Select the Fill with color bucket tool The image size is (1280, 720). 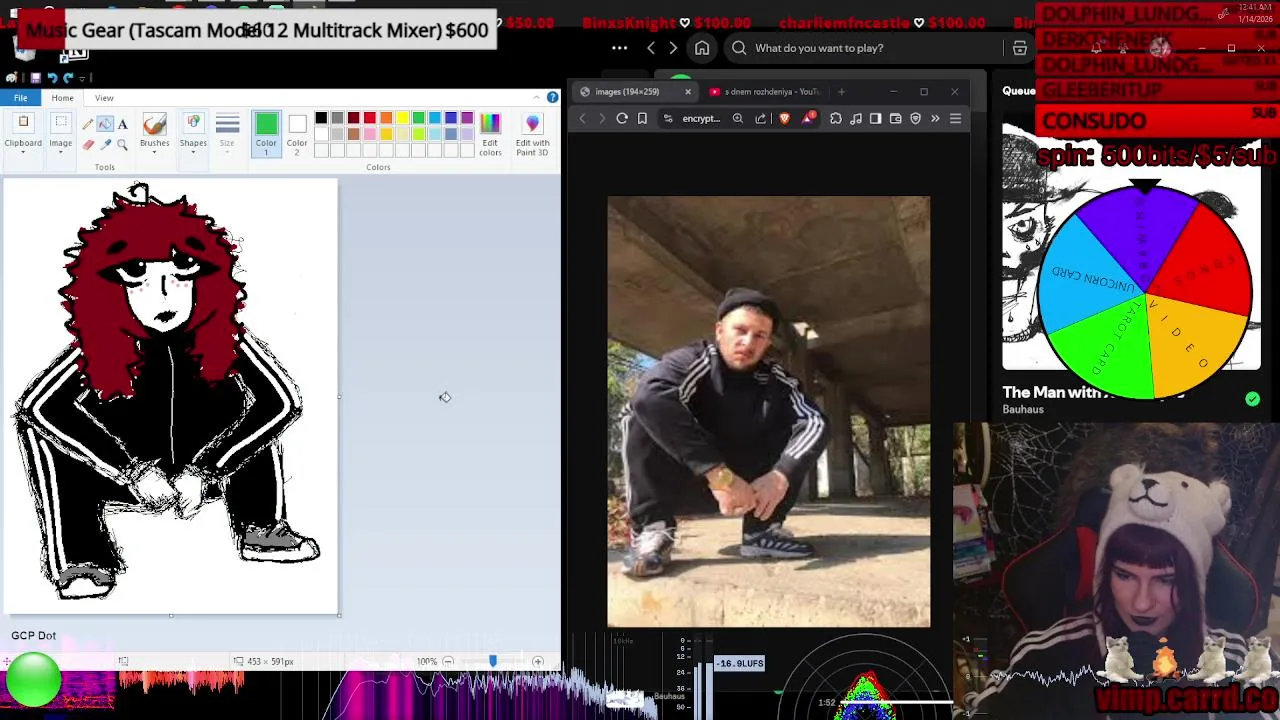(105, 124)
